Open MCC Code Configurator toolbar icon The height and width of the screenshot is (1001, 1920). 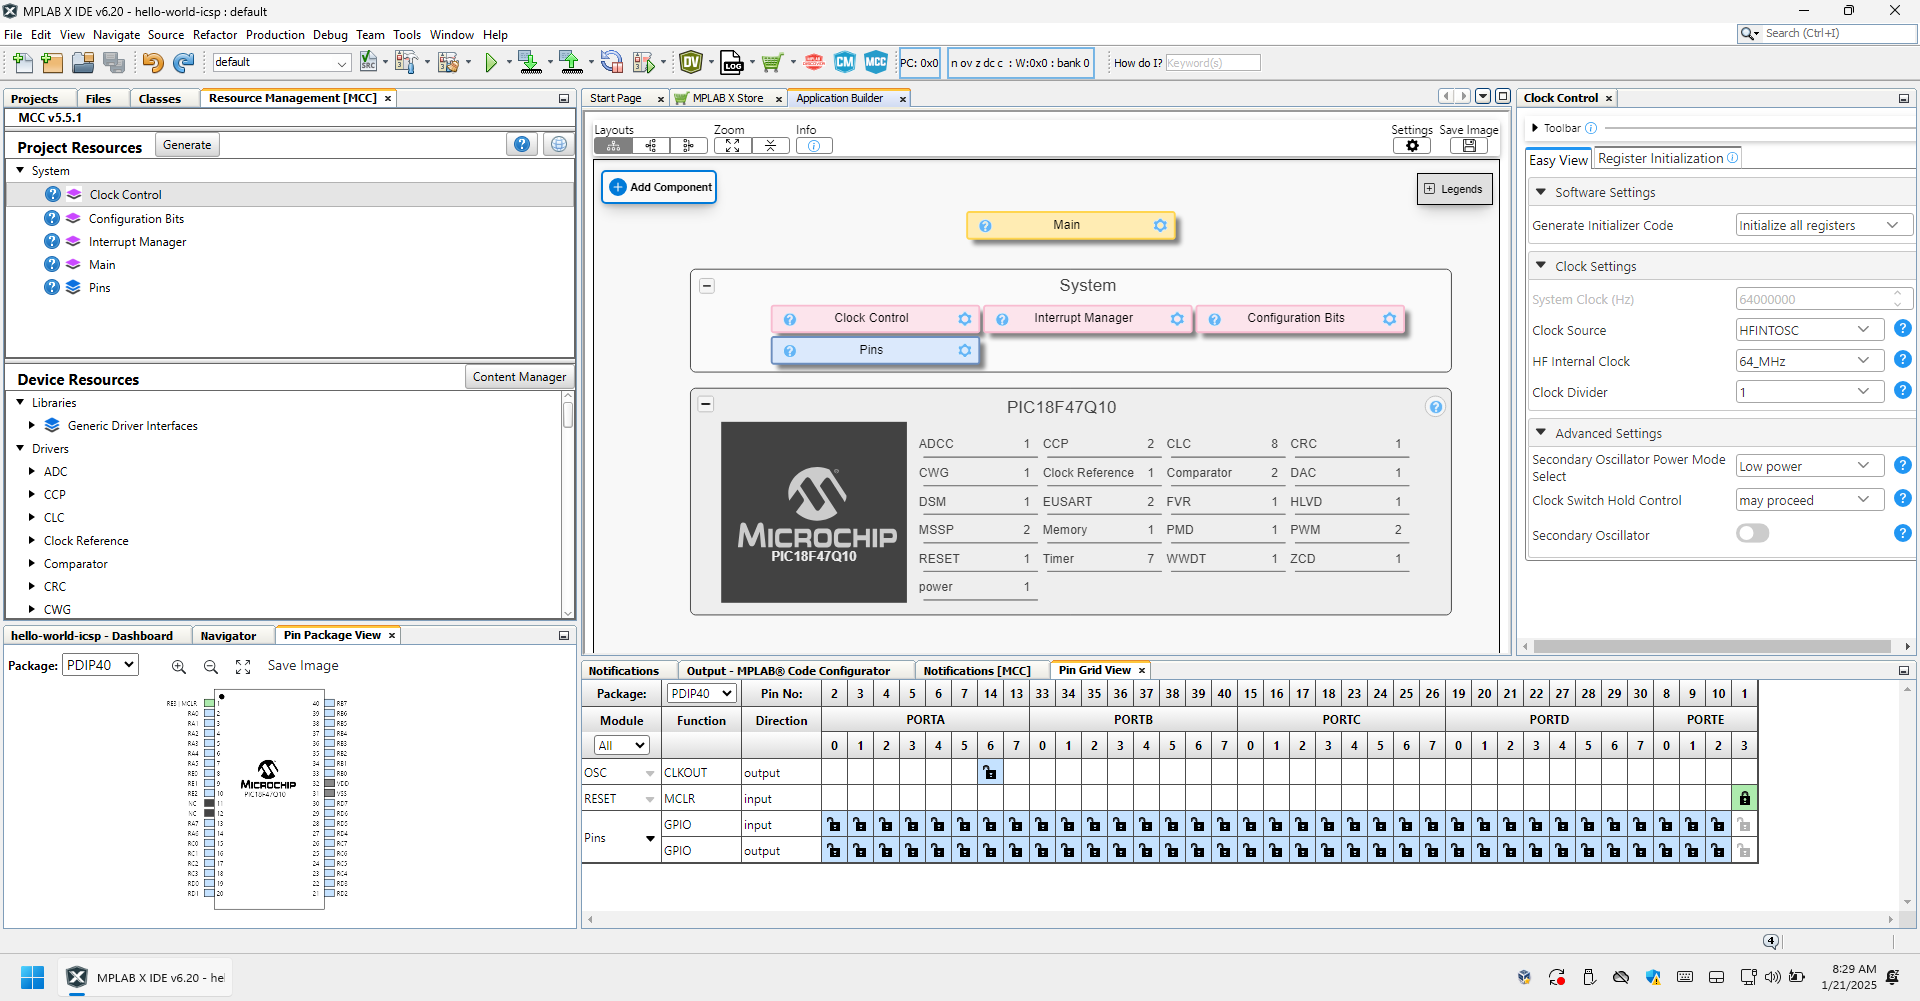pyautogui.click(x=876, y=62)
